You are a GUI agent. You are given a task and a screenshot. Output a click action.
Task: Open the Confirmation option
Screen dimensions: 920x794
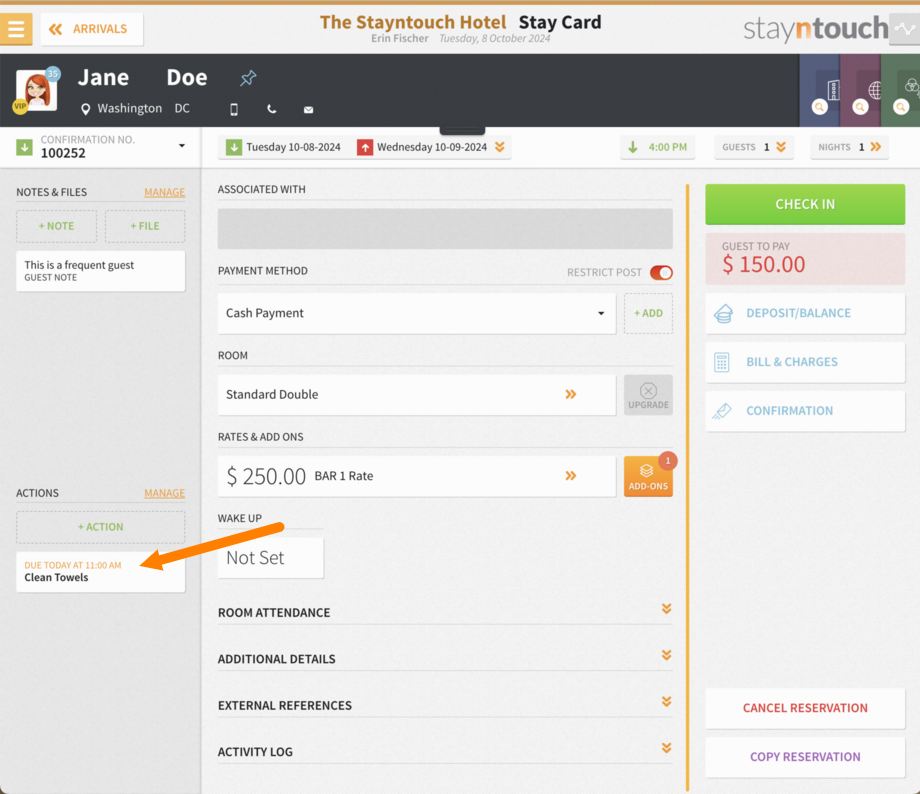point(805,411)
